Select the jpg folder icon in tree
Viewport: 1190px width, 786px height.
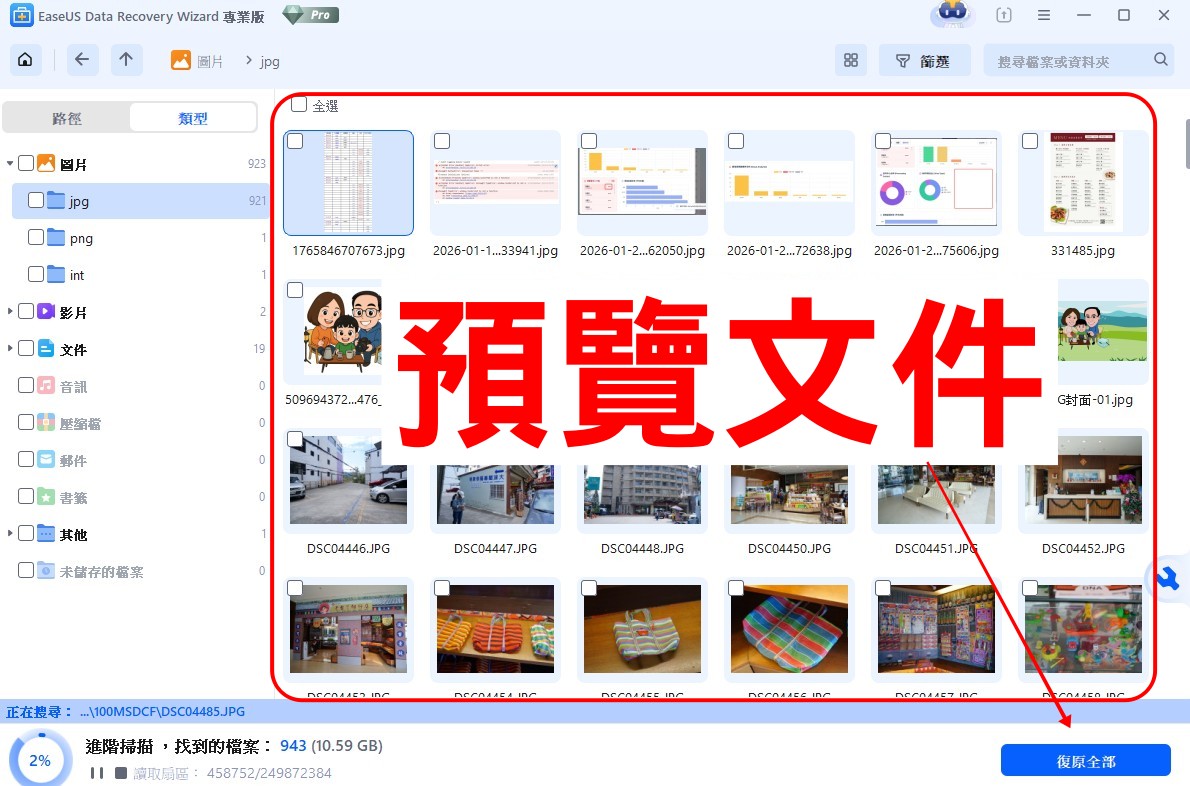[56, 200]
